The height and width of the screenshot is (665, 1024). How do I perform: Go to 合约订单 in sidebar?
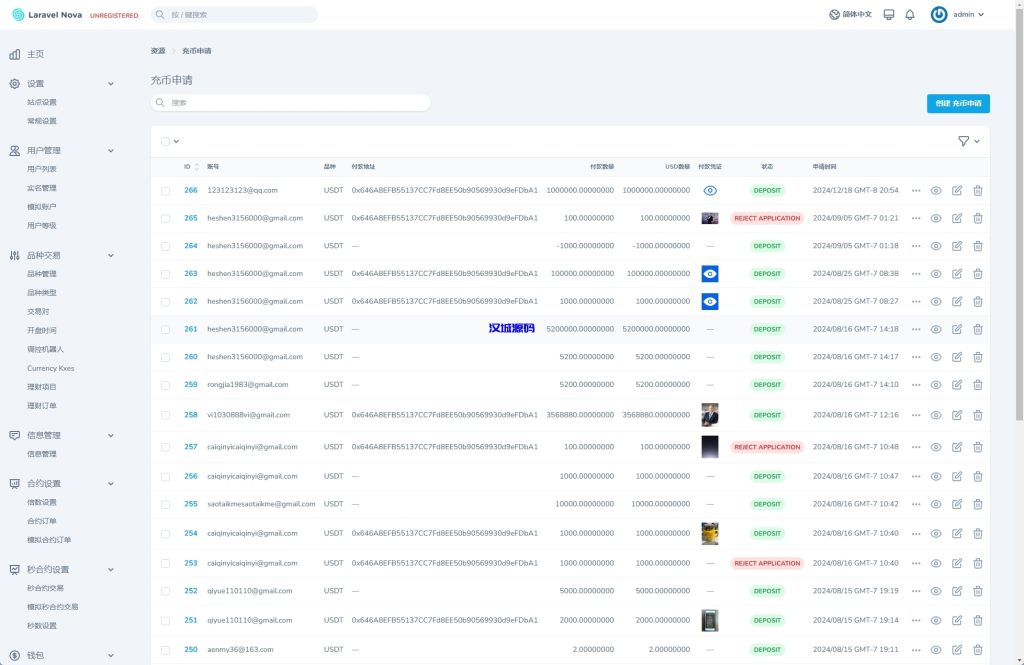pyautogui.click(x=42, y=521)
